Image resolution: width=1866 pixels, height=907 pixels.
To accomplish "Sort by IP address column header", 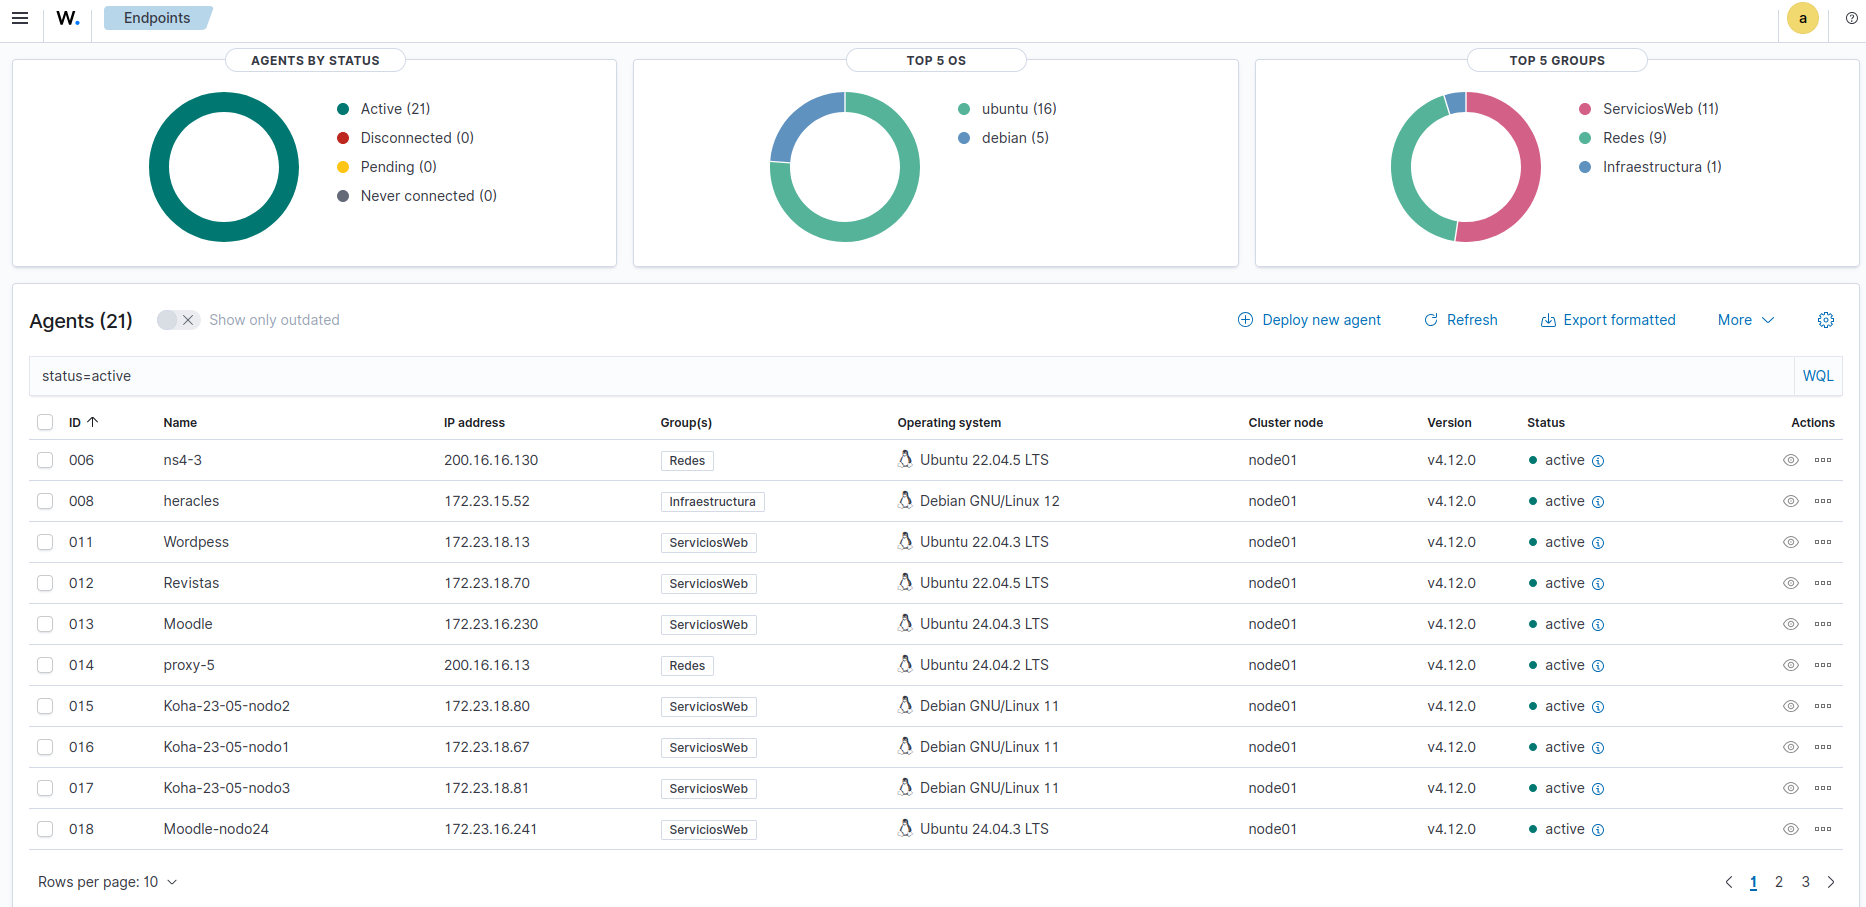I will (x=474, y=423).
